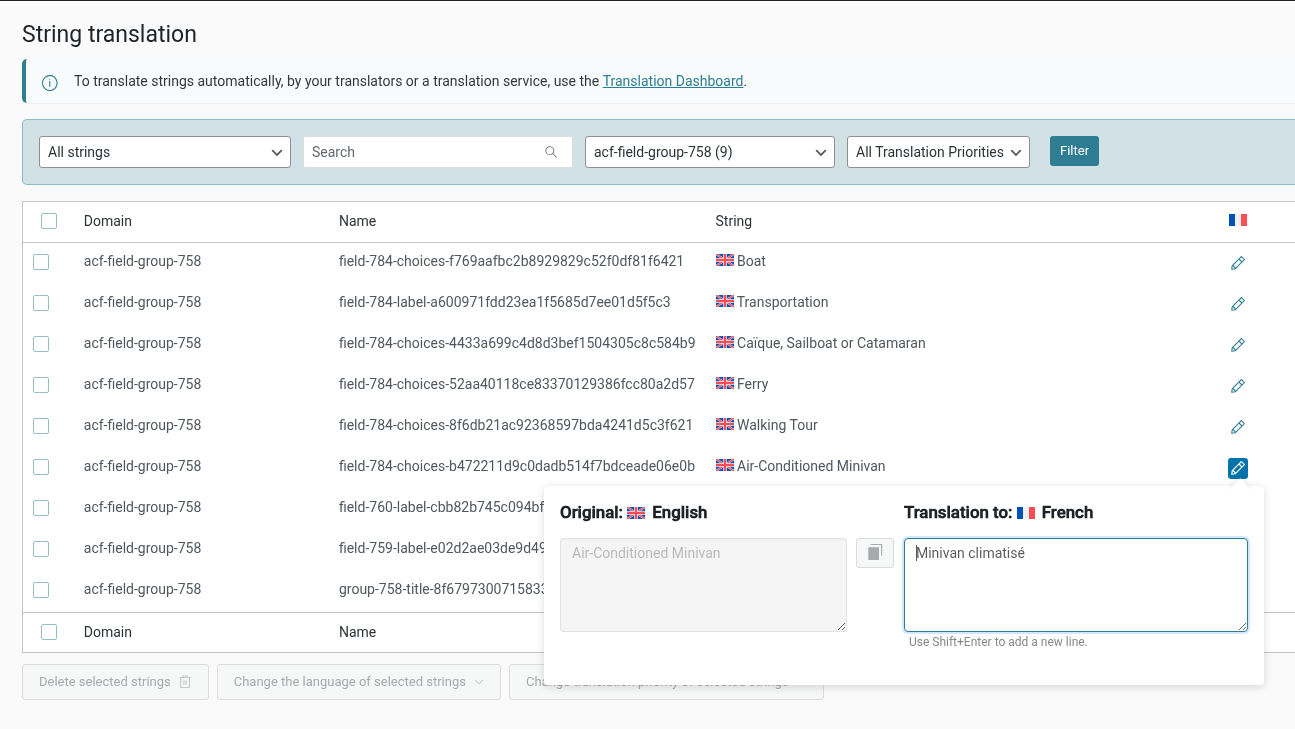1295x729 pixels.
Task: Open All Translation Priorities dropdown
Action: coord(937,152)
